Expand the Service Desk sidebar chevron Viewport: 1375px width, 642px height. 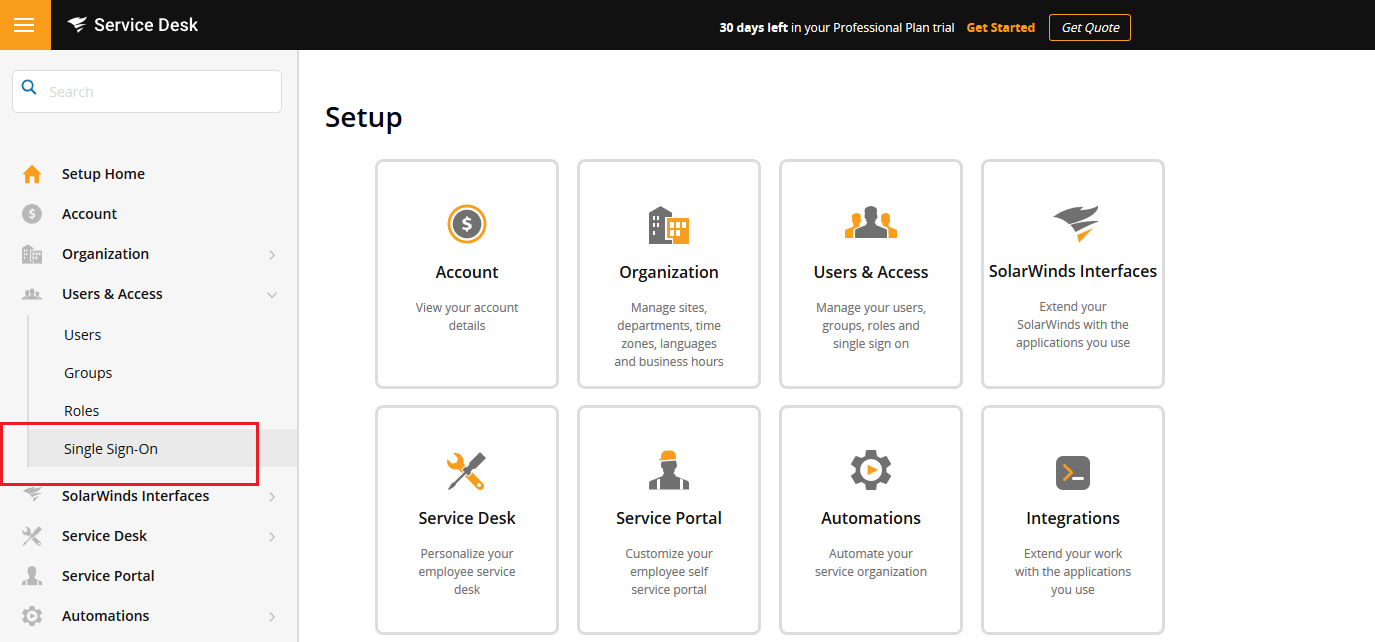coord(272,537)
